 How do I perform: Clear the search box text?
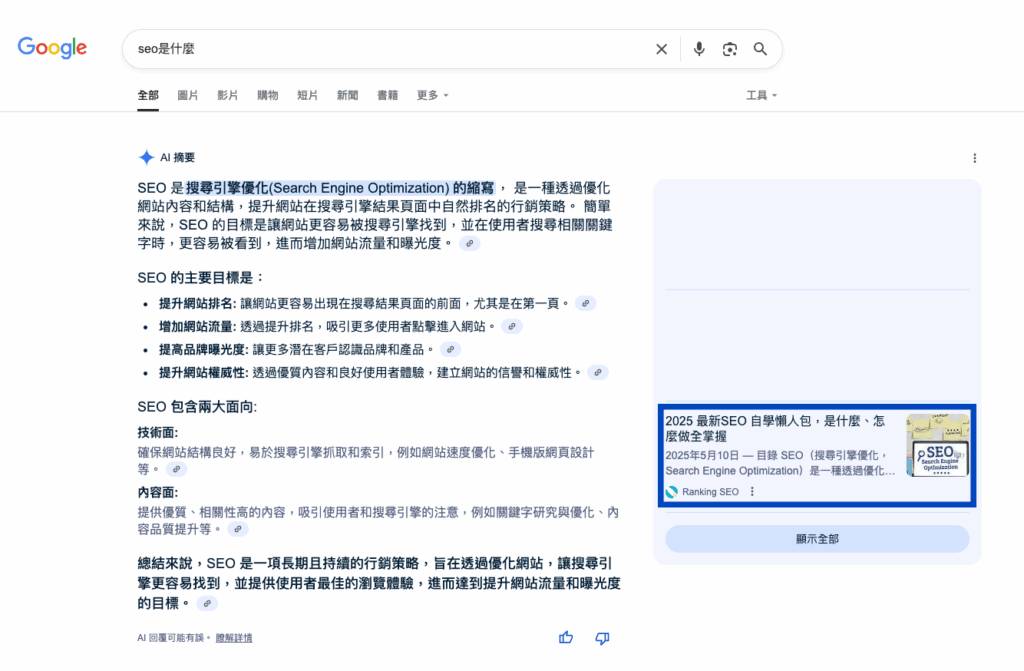click(661, 49)
